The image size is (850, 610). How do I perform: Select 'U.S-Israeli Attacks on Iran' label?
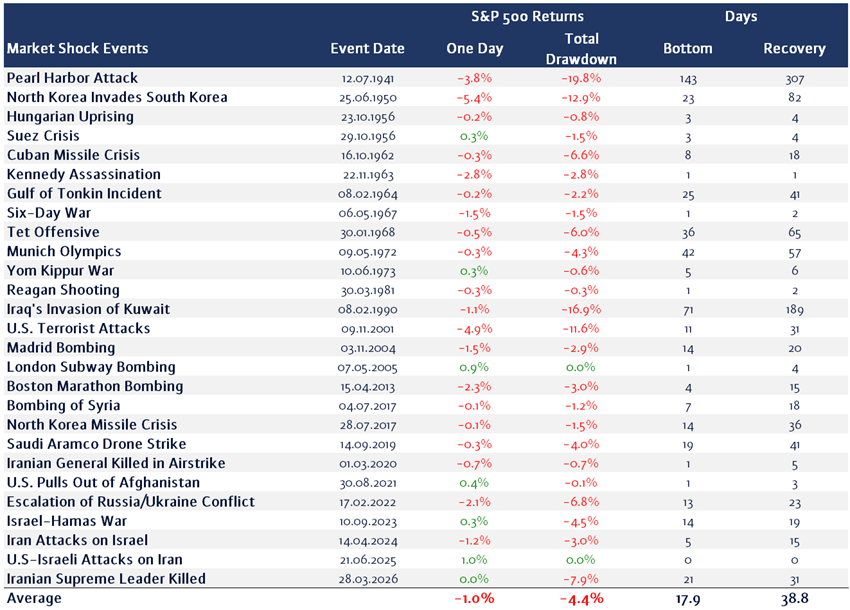point(94,560)
